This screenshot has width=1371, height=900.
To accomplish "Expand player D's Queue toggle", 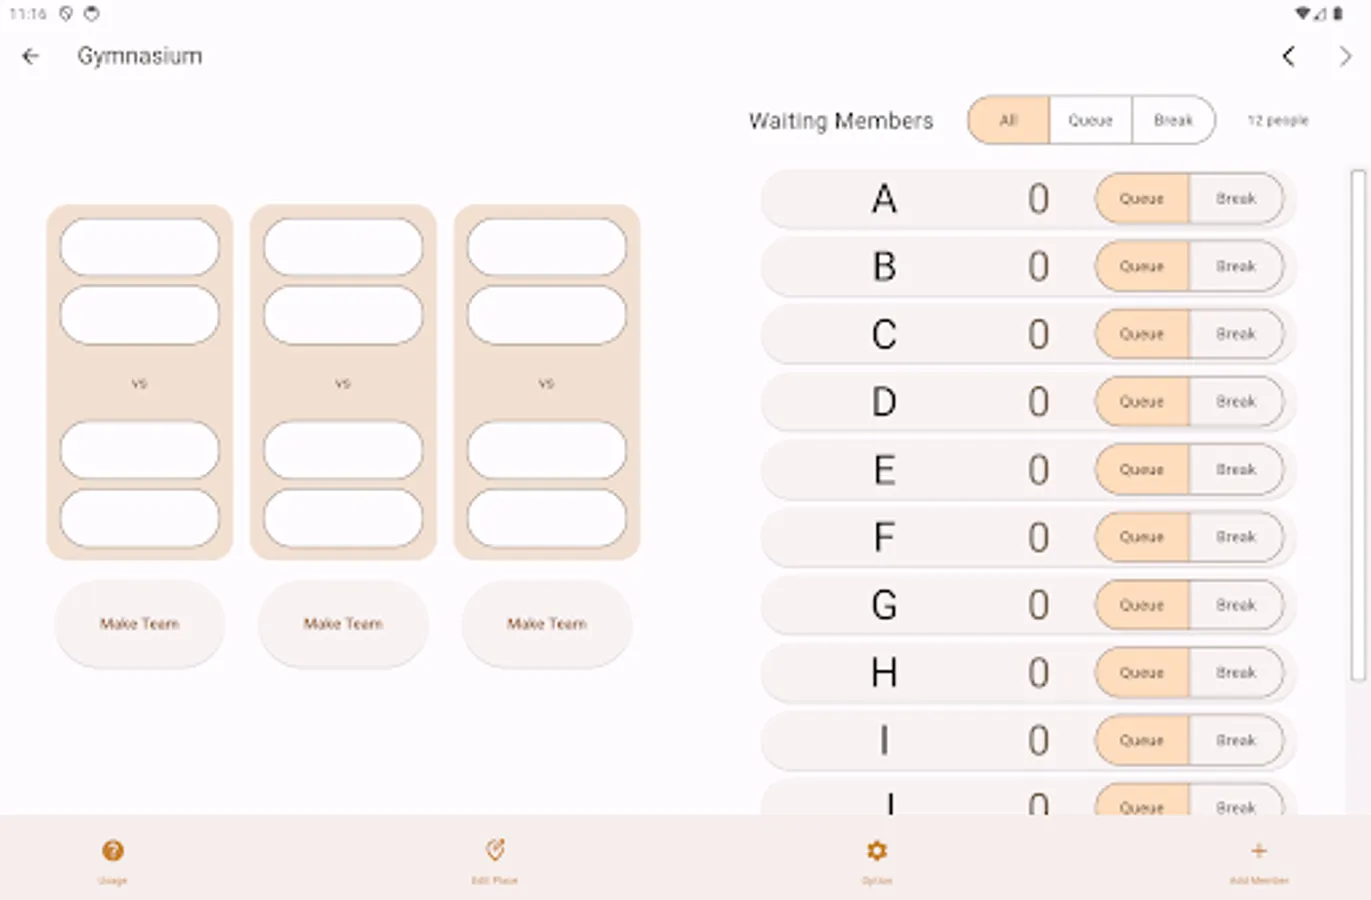I will coord(1140,401).
